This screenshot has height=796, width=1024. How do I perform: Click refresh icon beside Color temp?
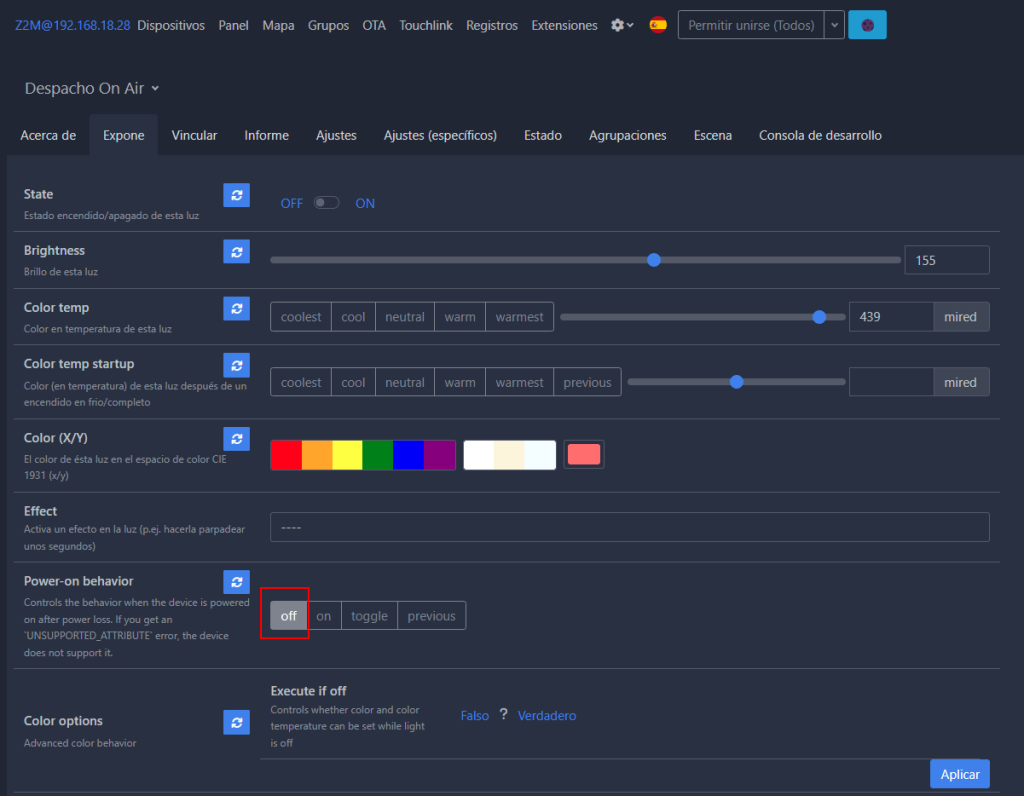[236, 309]
